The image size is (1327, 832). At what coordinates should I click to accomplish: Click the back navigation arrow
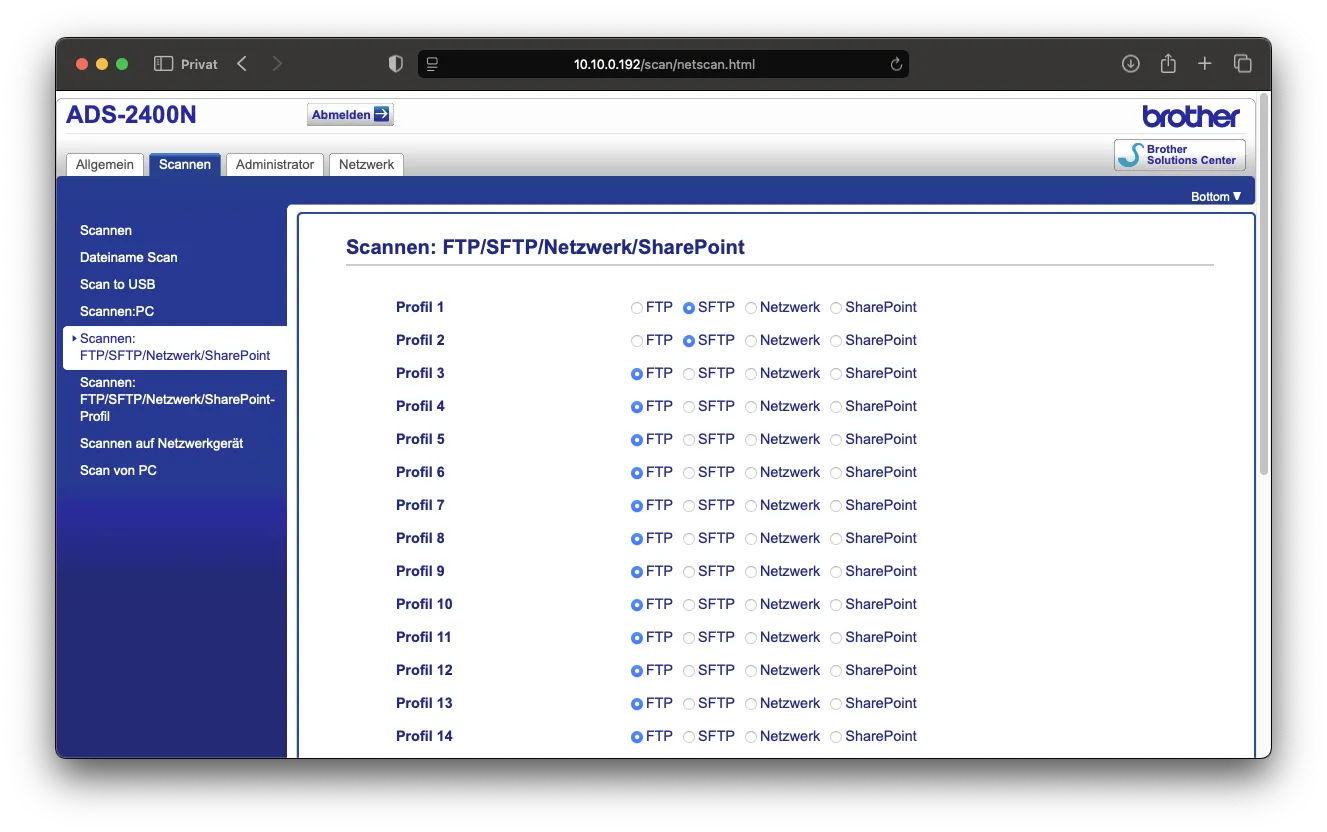coord(242,64)
